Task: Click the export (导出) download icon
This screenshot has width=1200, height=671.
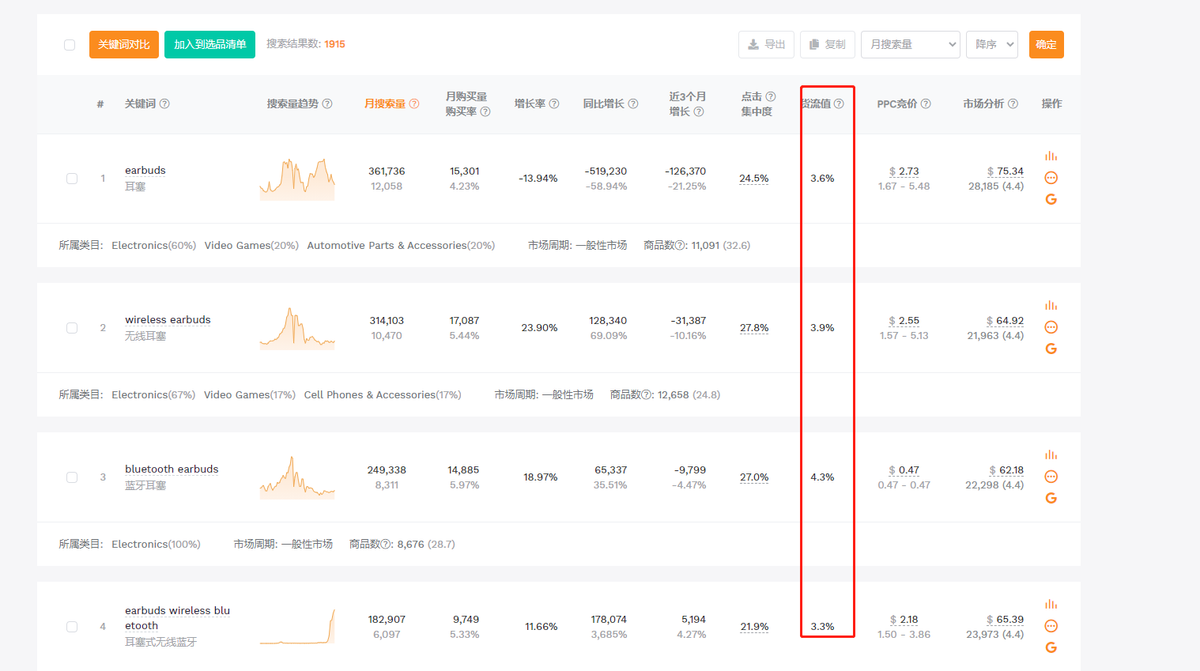Action: pos(766,44)
